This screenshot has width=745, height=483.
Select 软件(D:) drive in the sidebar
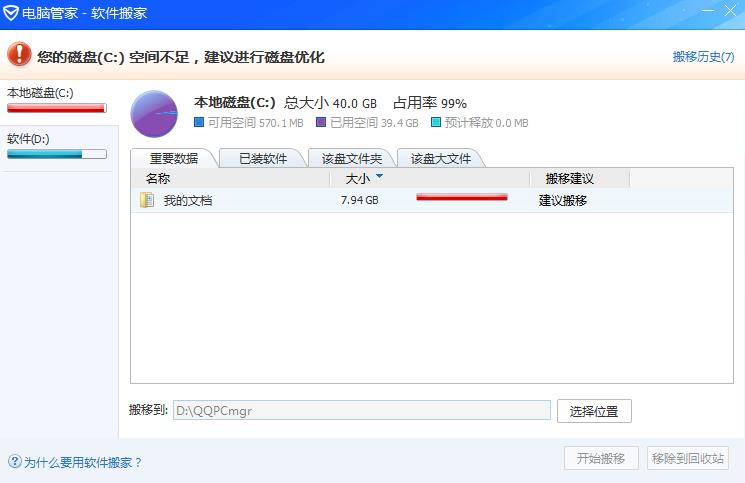(59, 149)
